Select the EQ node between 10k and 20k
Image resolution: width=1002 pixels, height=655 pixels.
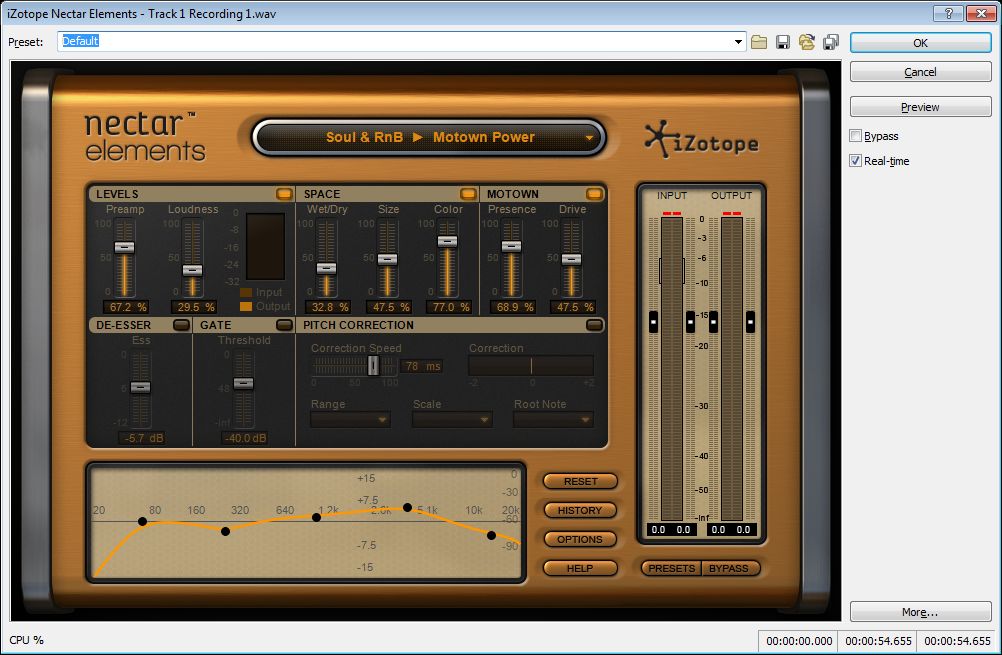(491, 536)
